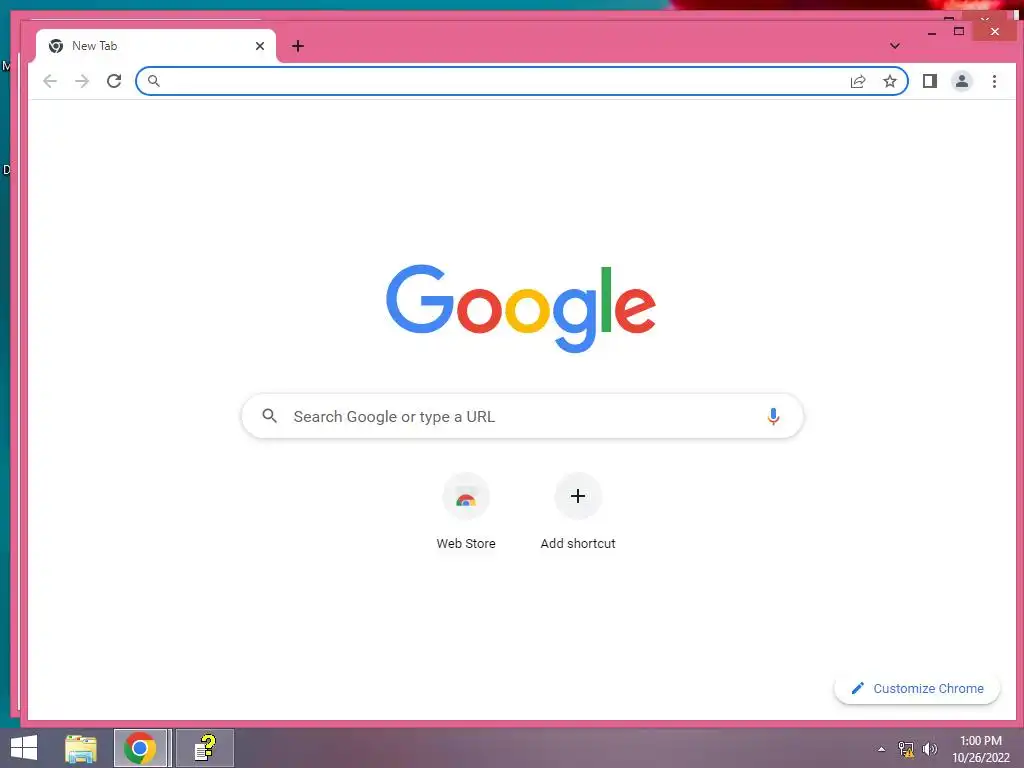Bookmark this tab with the star icon

889,81
